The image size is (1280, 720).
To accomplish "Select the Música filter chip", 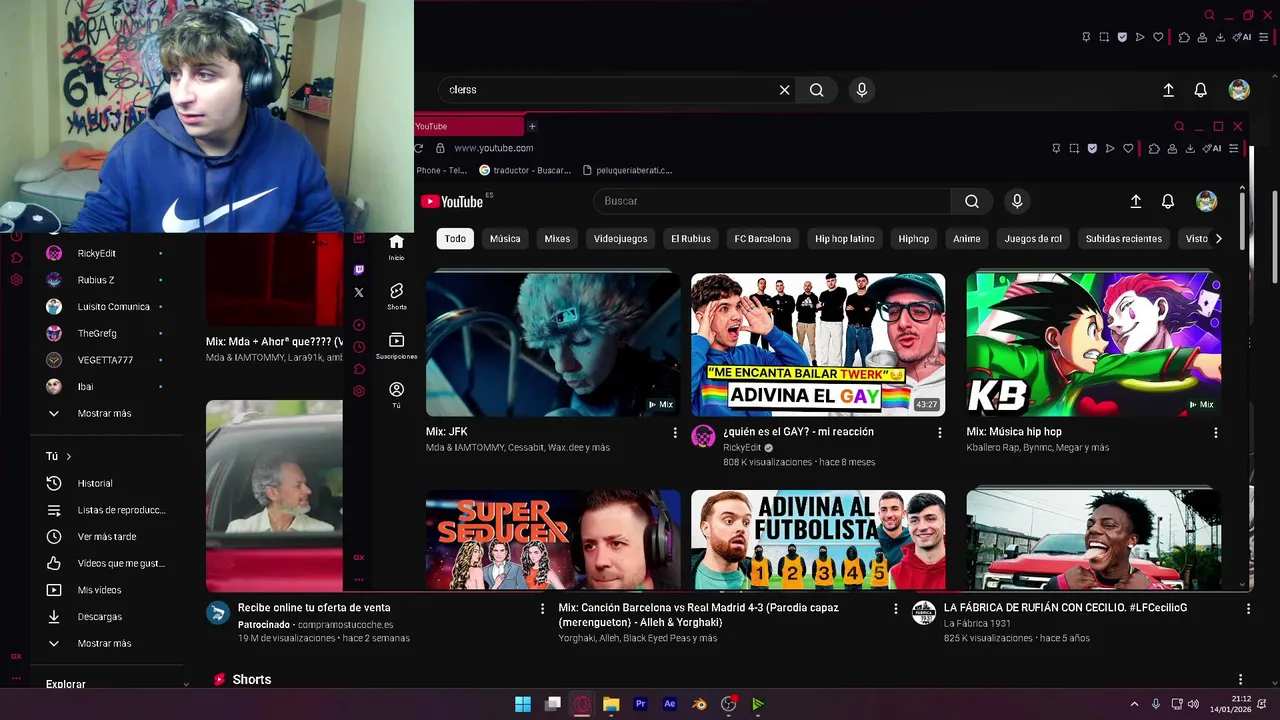I will (505, 239).
